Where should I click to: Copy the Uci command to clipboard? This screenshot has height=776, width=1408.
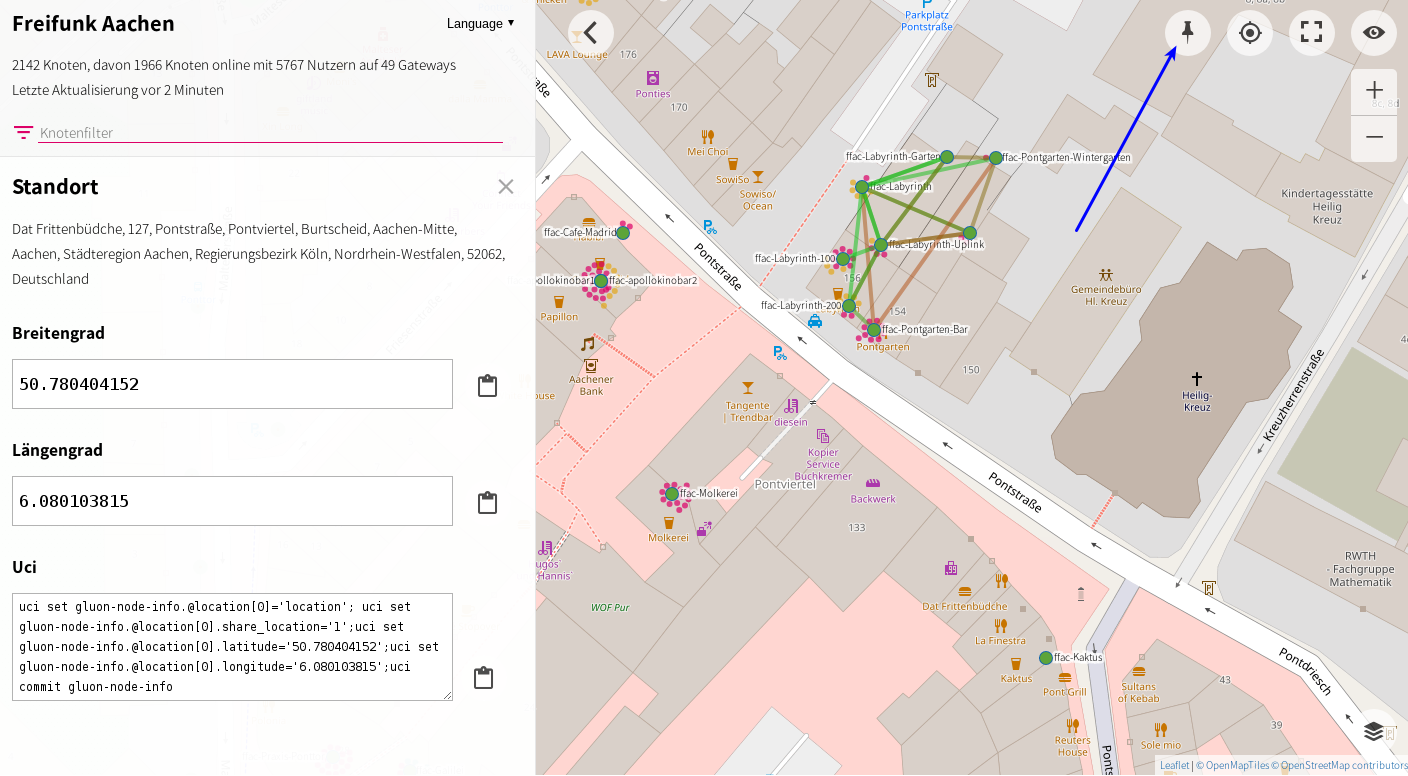483,678
